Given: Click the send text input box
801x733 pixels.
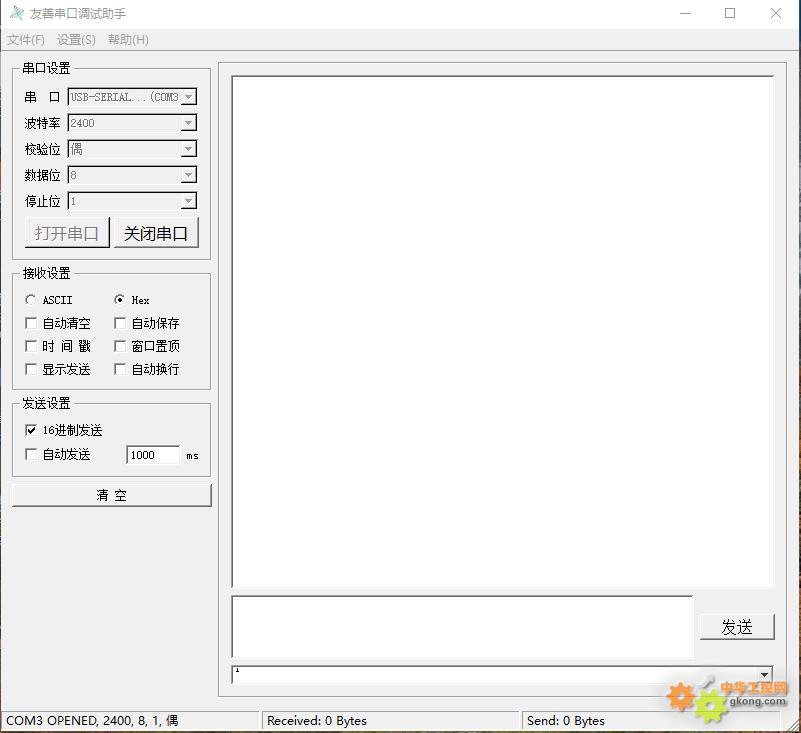Looking at the screenshot, I should coord(462,626).
